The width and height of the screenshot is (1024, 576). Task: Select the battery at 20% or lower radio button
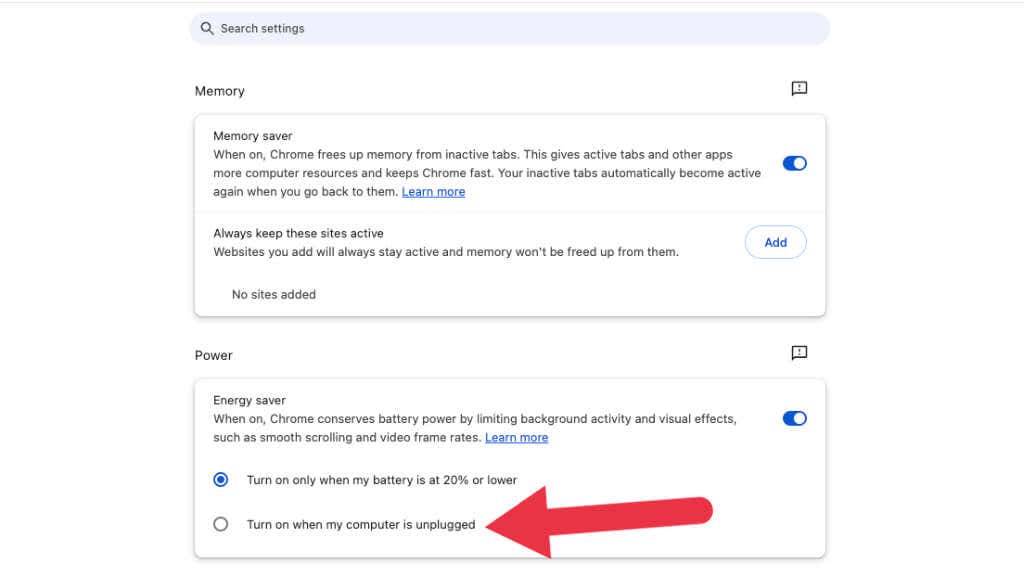click(221, 480)
